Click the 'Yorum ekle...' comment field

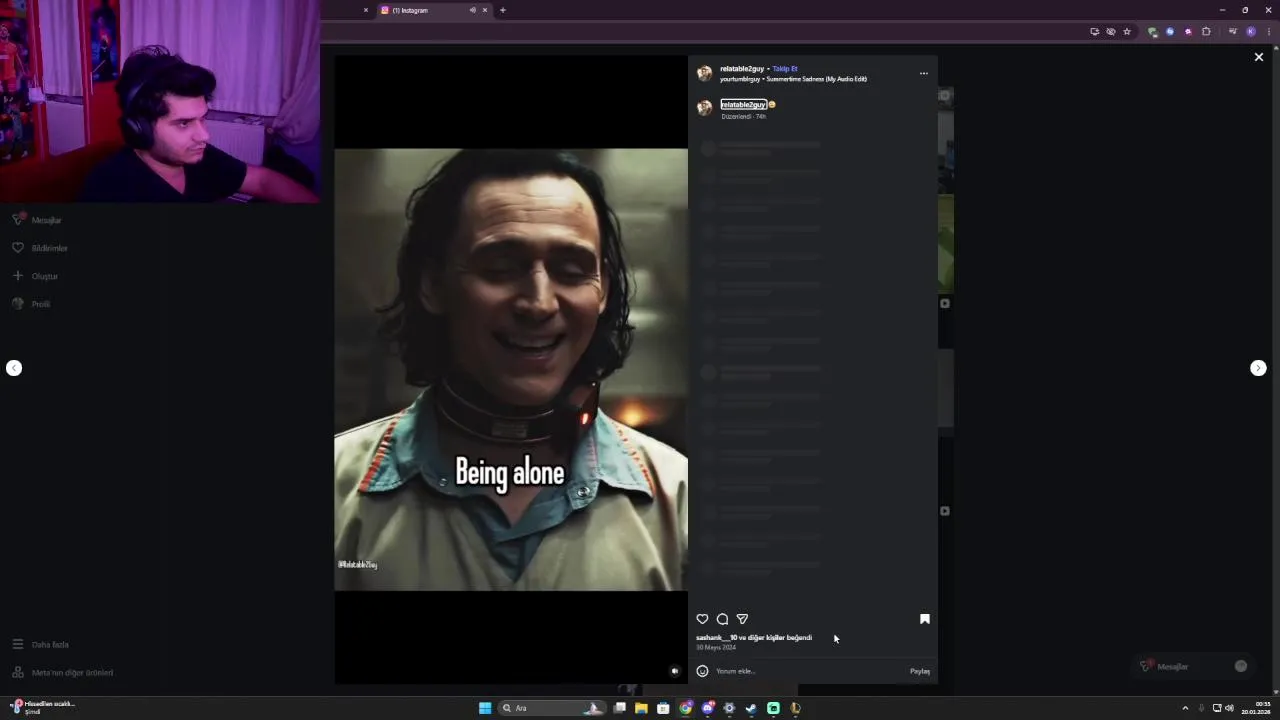click(810, 671)
